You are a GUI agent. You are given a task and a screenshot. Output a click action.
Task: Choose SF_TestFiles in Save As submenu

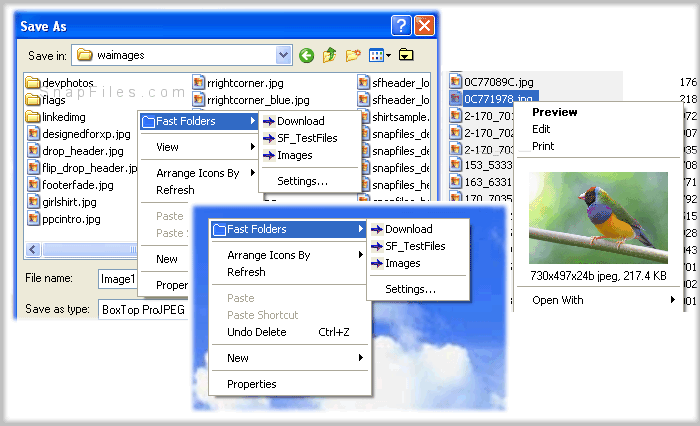pyautogui.click(x=310, y=138)
